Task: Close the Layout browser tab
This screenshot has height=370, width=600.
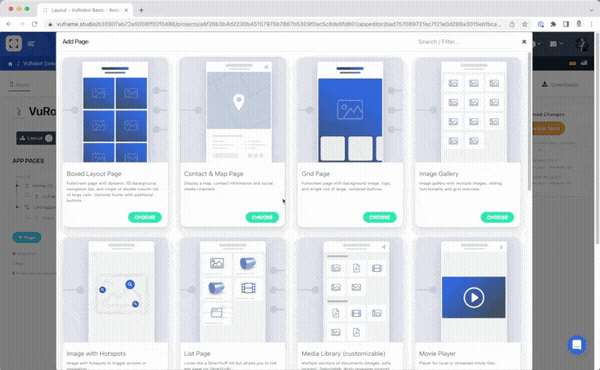Action: (x=126, y=10)
